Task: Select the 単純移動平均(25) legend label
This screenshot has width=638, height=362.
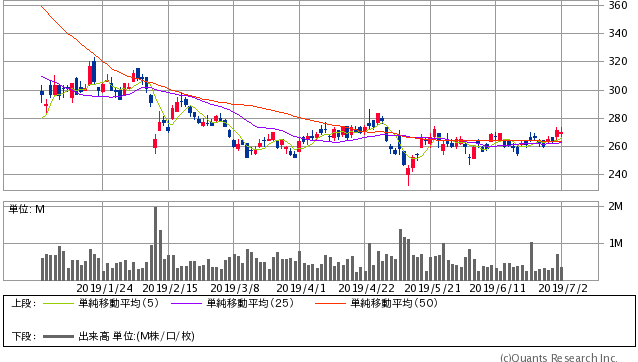Action: (250, 303)
